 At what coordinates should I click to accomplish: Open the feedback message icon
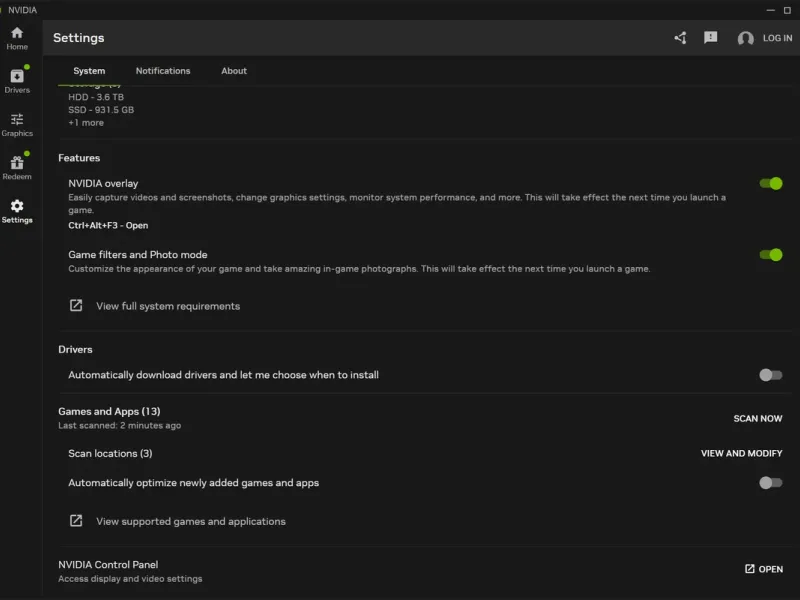click(710, 38)
